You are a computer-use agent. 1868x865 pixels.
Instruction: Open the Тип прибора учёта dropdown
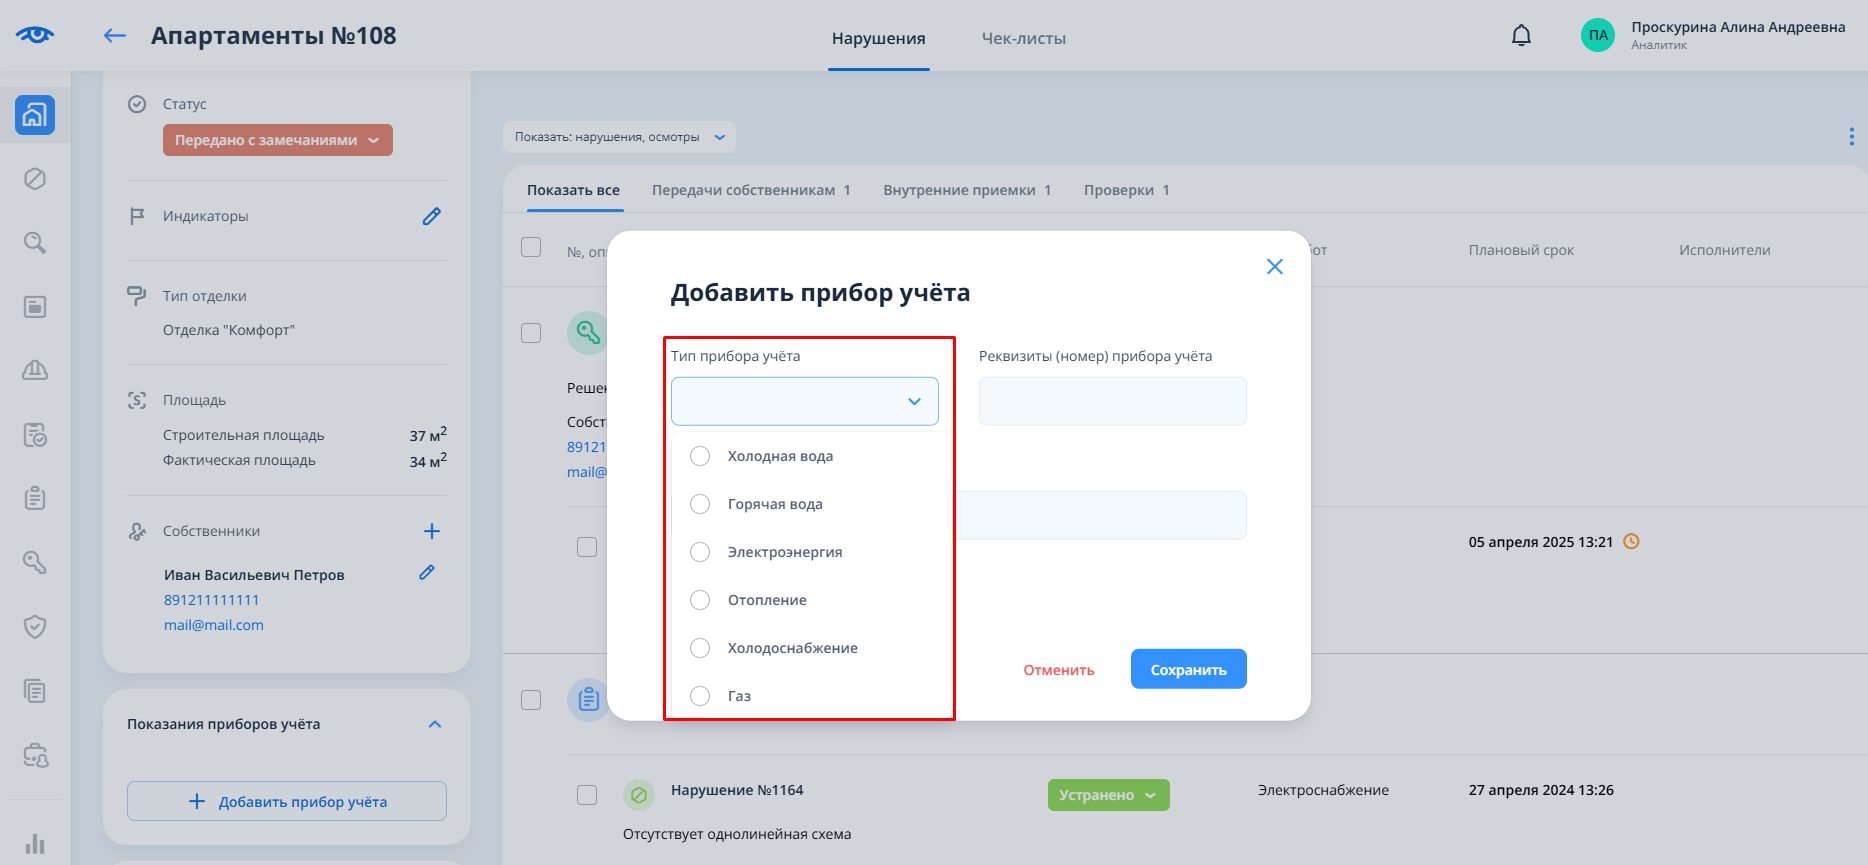(x=804, y=401)
